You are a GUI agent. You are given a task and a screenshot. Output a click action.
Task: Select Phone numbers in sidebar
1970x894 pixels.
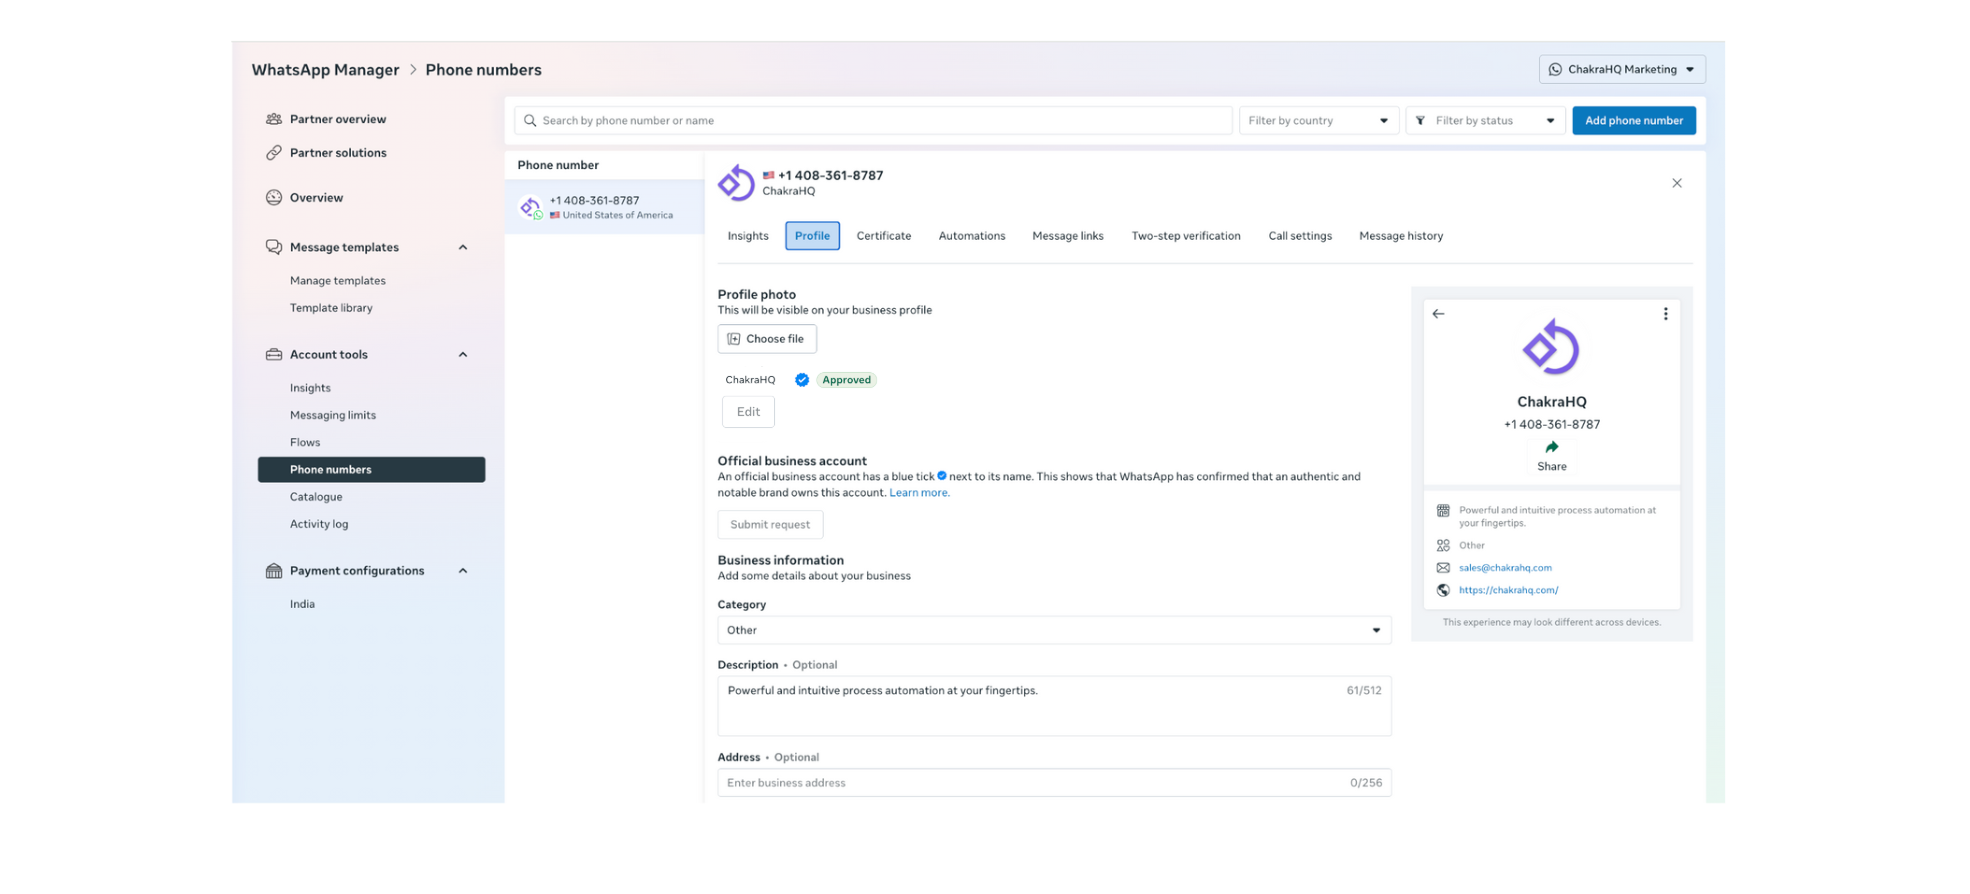pyautogui.click(x=371, y=470)
